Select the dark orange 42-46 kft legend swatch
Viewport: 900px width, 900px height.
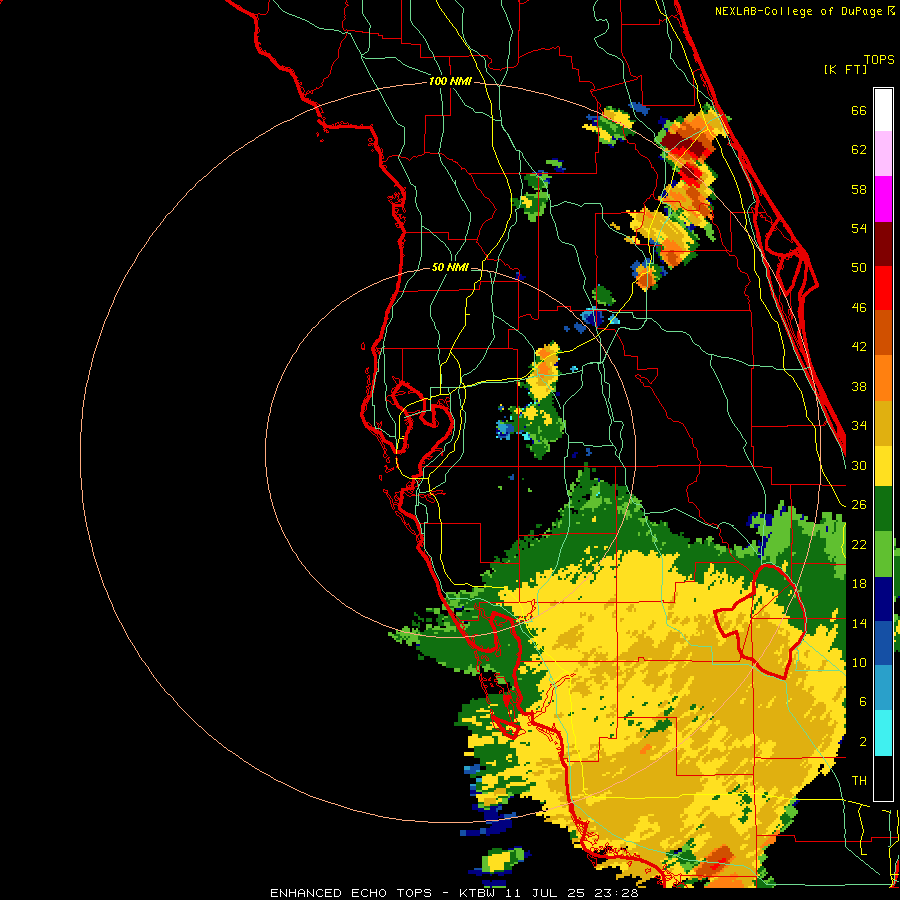tap(883, 333)
